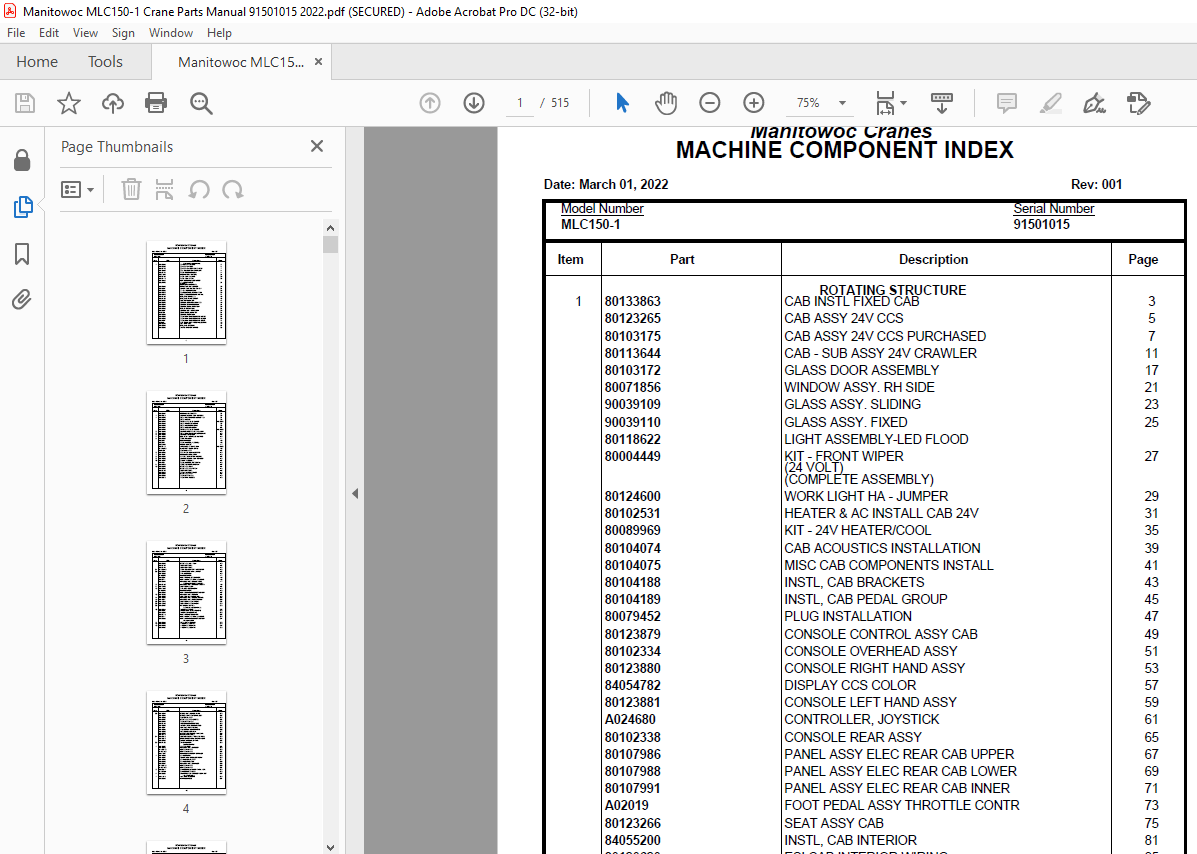Screen dimensions: 1197x854
Task: Click CONTROLLER, JOYSTICK description
Action: point(861,719)
